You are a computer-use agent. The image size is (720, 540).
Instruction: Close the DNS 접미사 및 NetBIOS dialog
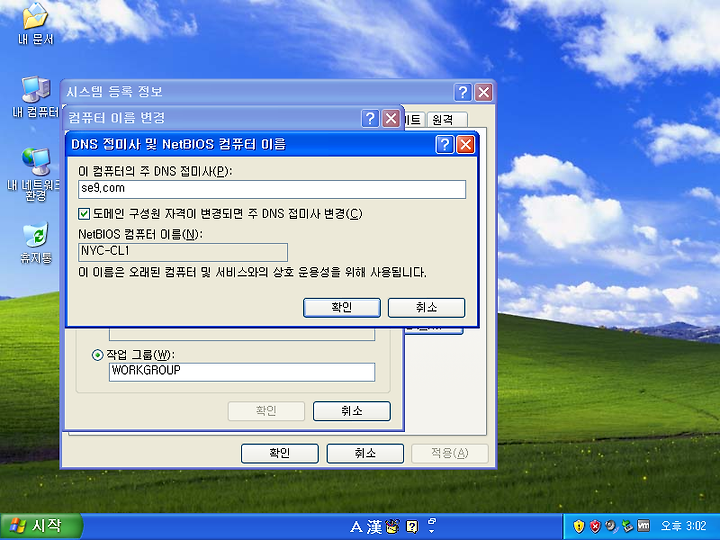pyautogui.click(x=465, y=145)
